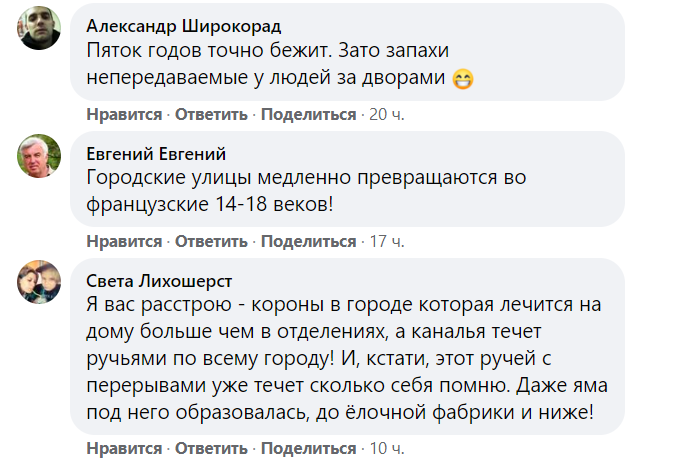Like Александр Широкорад's comment with Нравится
This screenshot has height=460, width=677.
[x=124, y=114]
